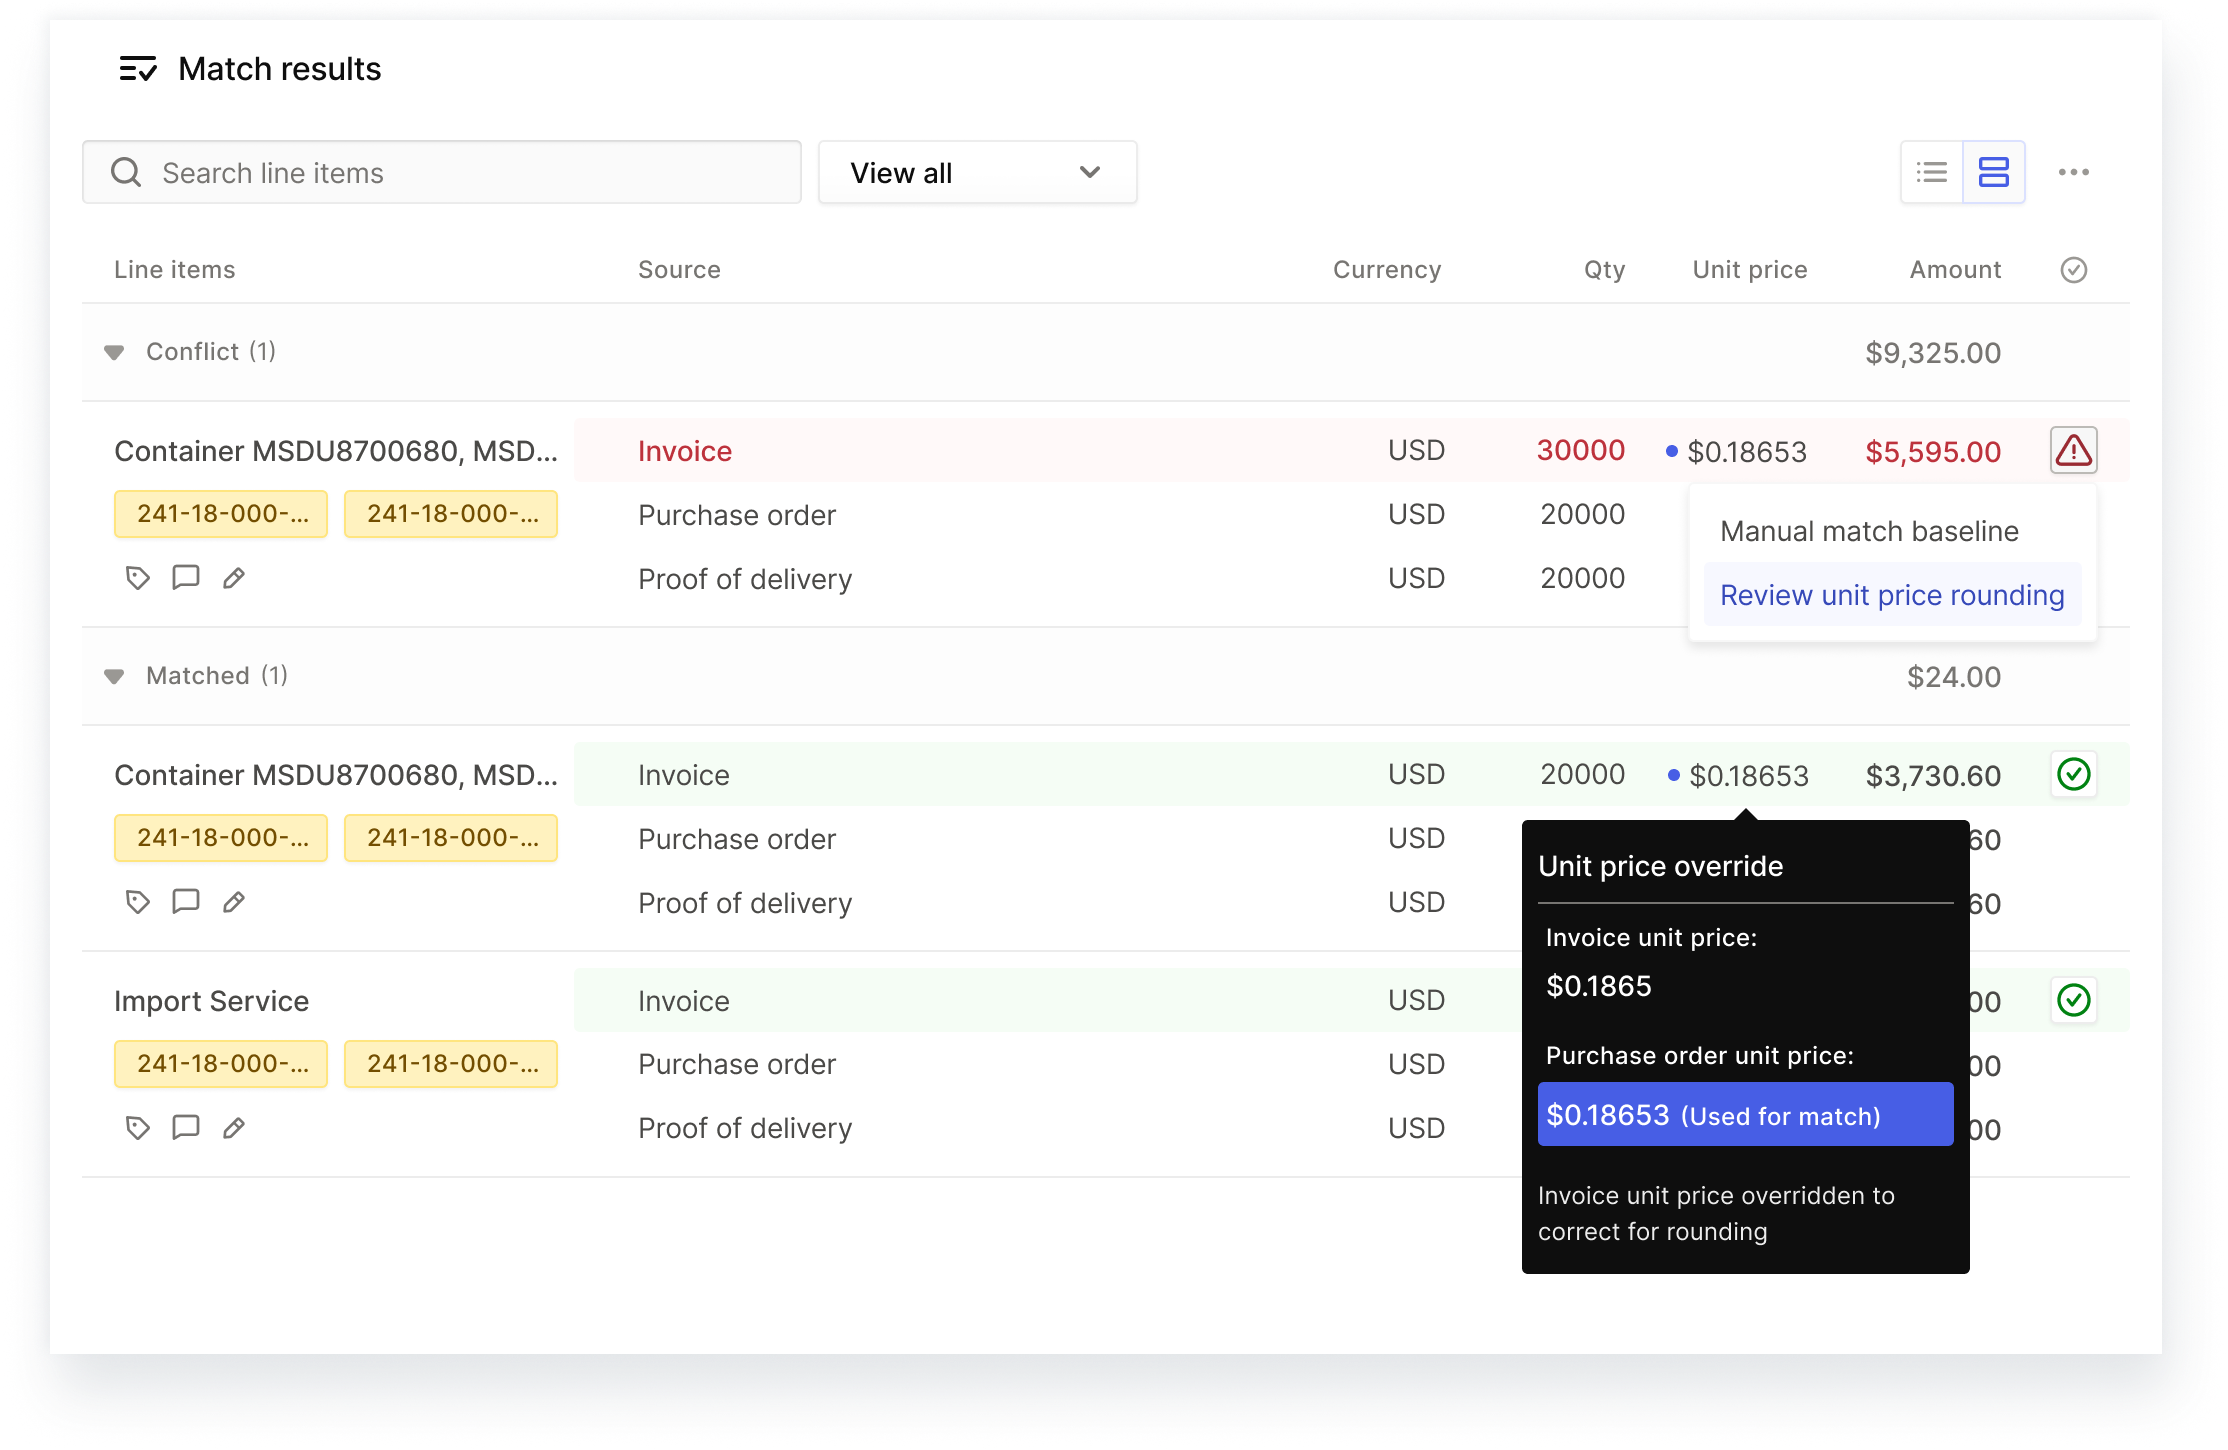The image size is (2228, 1450).
Task: Click the red conflict warning icon
Action: [x=2073, y=451]
